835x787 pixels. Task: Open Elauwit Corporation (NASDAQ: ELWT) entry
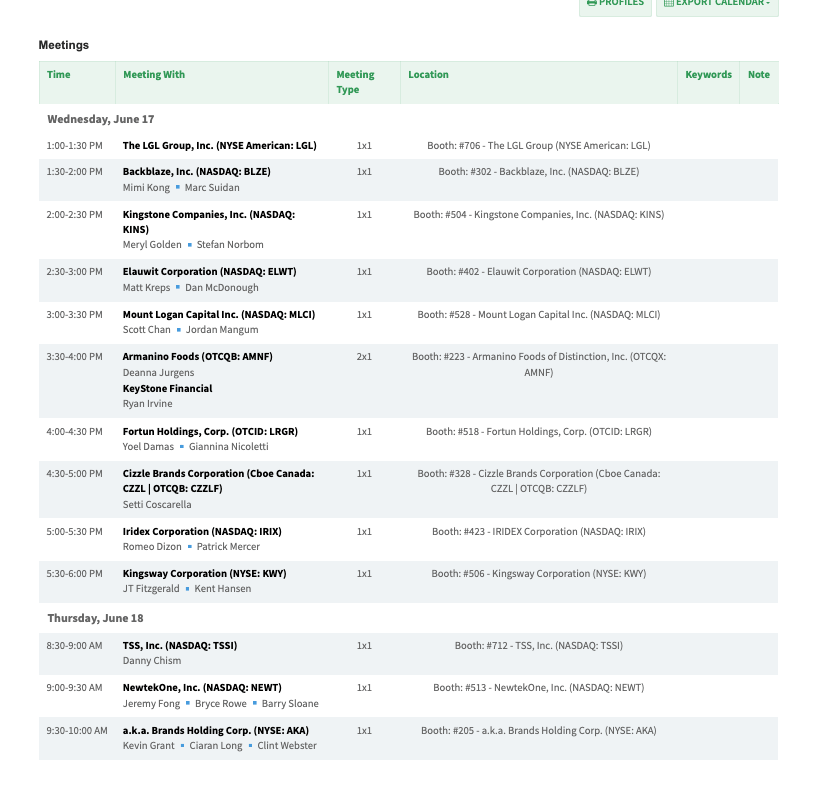point(209,272)
